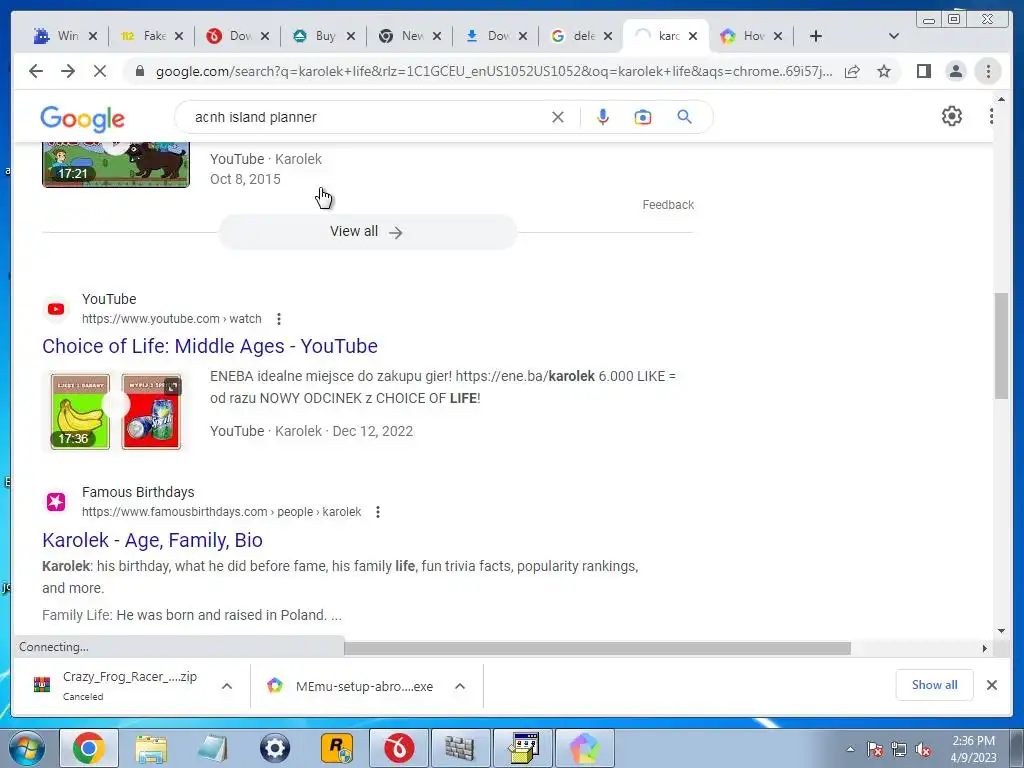Close the 'Buy' tab
The height and width of the screenshot is (768, 1024).
(x=350, y=36)
